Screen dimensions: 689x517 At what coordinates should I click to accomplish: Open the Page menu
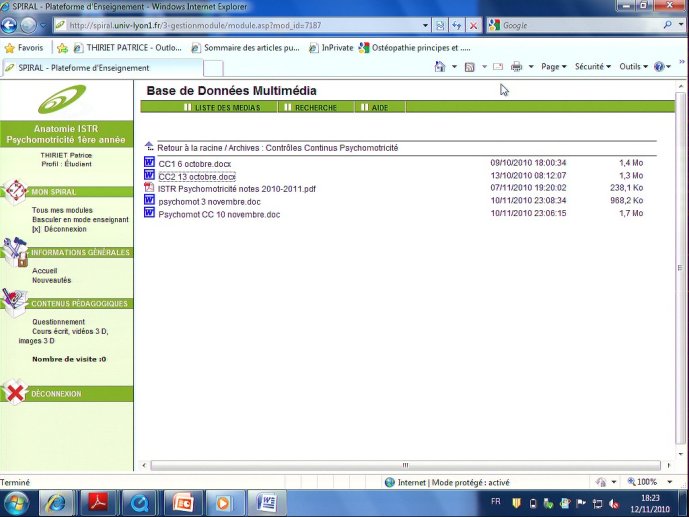(554, 67)
